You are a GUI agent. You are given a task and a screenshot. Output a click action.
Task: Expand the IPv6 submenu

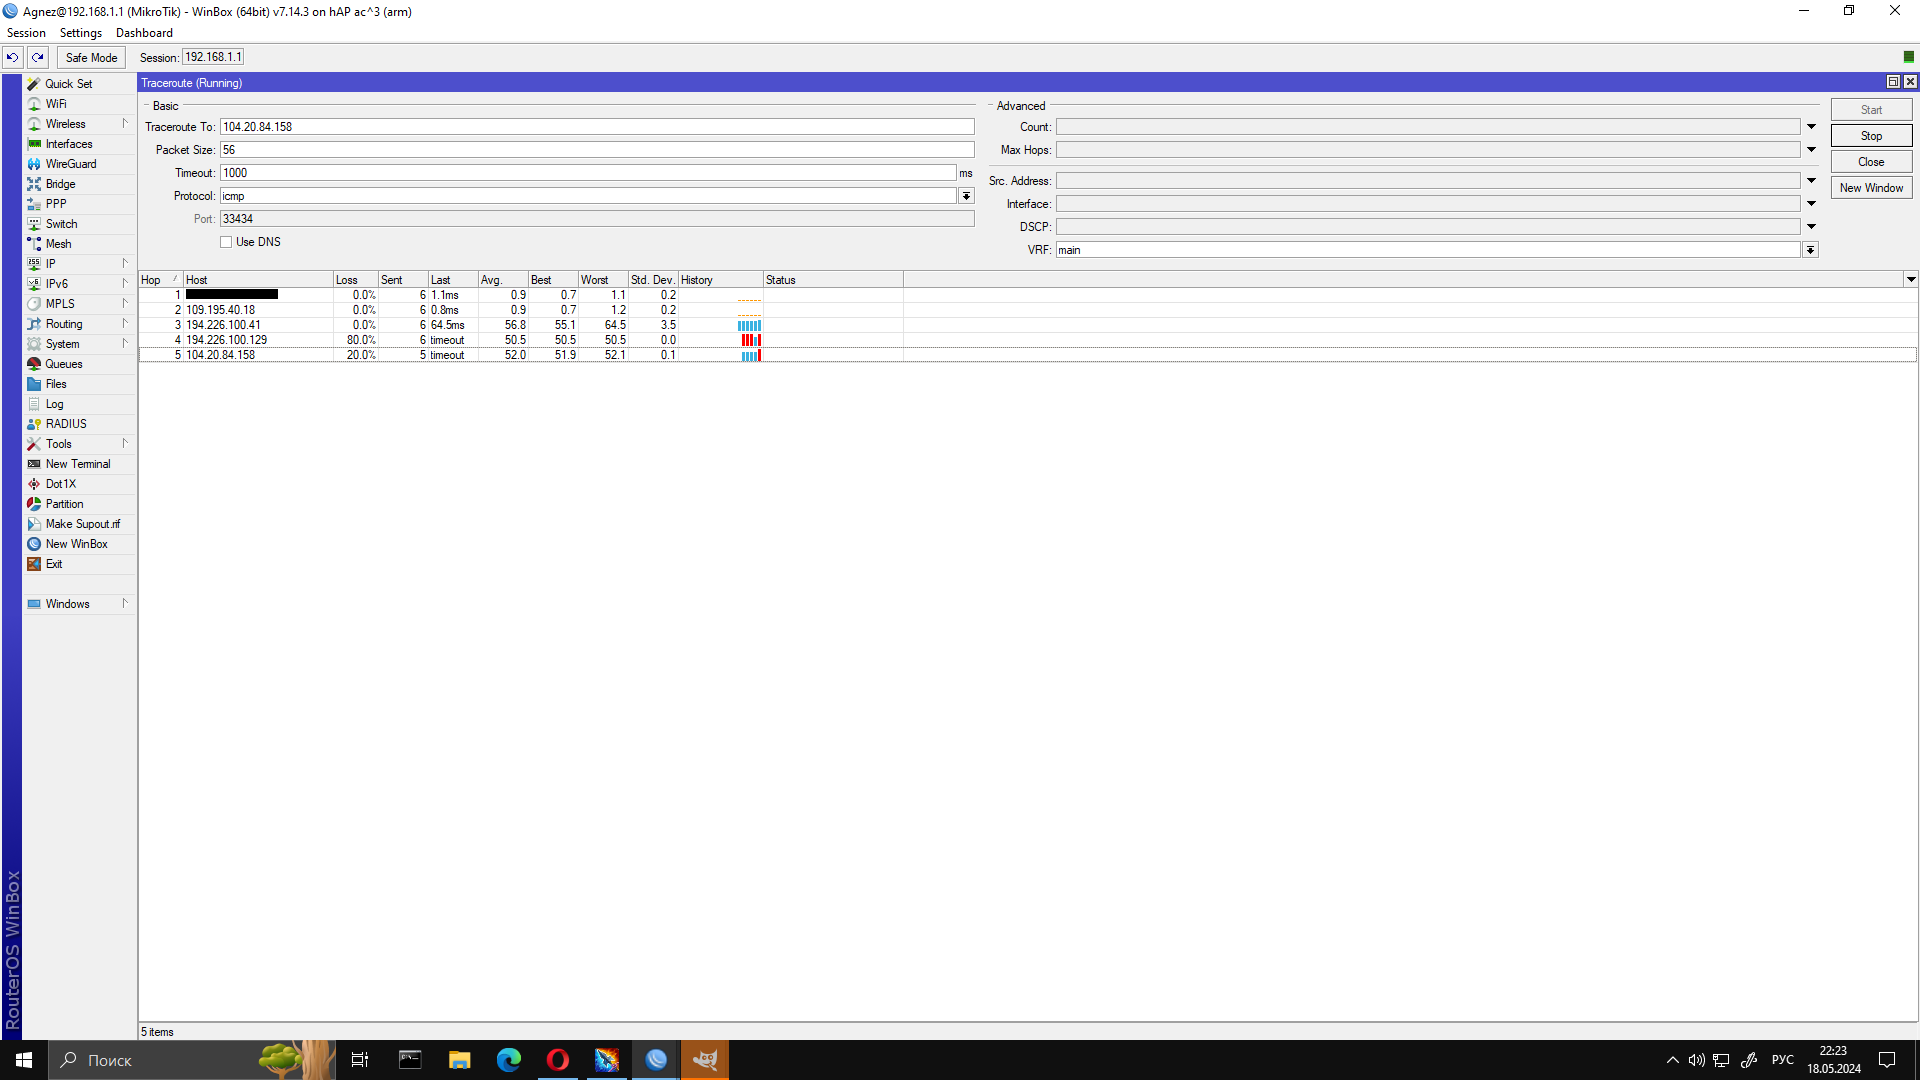(125, 284)
